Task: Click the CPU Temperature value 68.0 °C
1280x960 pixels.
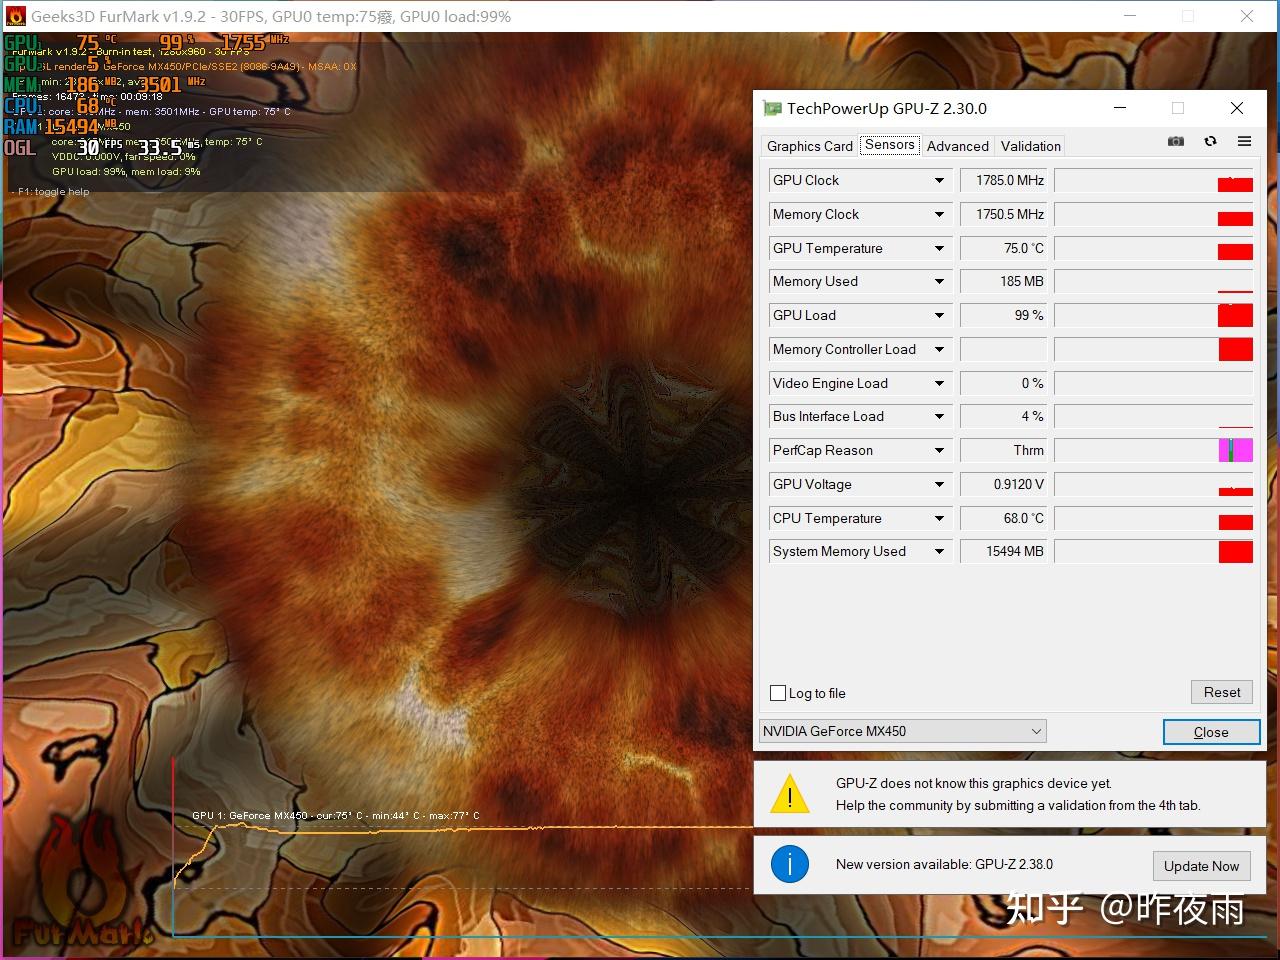Action: point(1004,518)
